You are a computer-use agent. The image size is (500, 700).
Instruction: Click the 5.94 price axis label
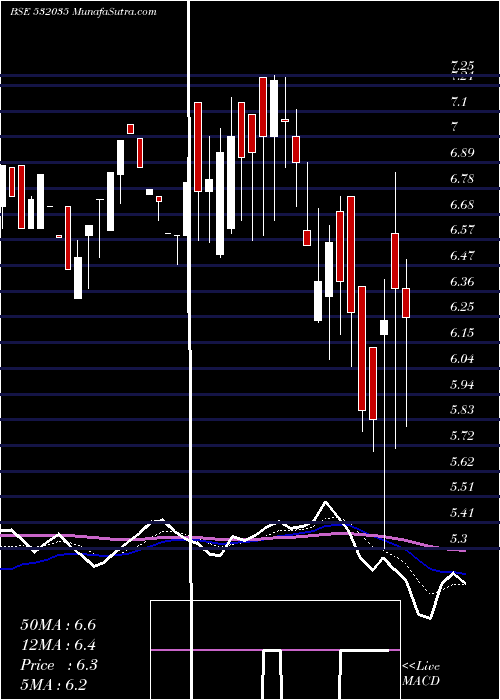point(462,384)
